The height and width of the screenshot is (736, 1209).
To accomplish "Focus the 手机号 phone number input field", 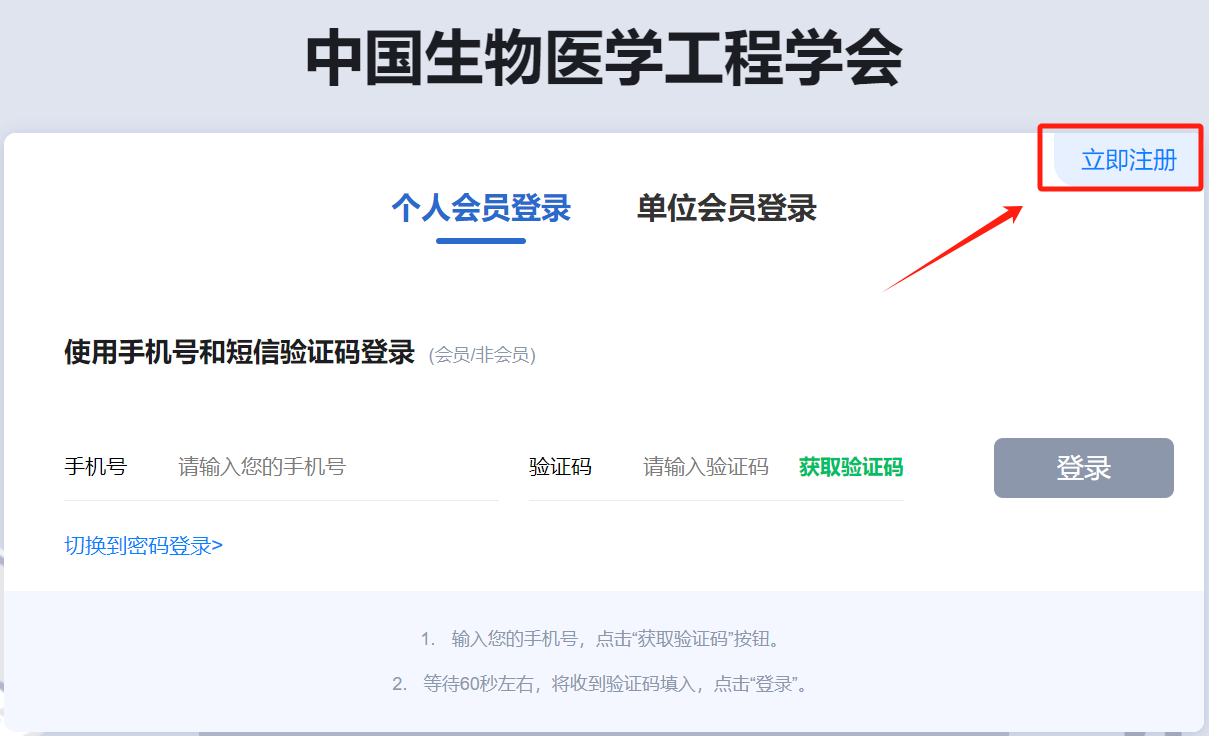I will click(337, 466).
